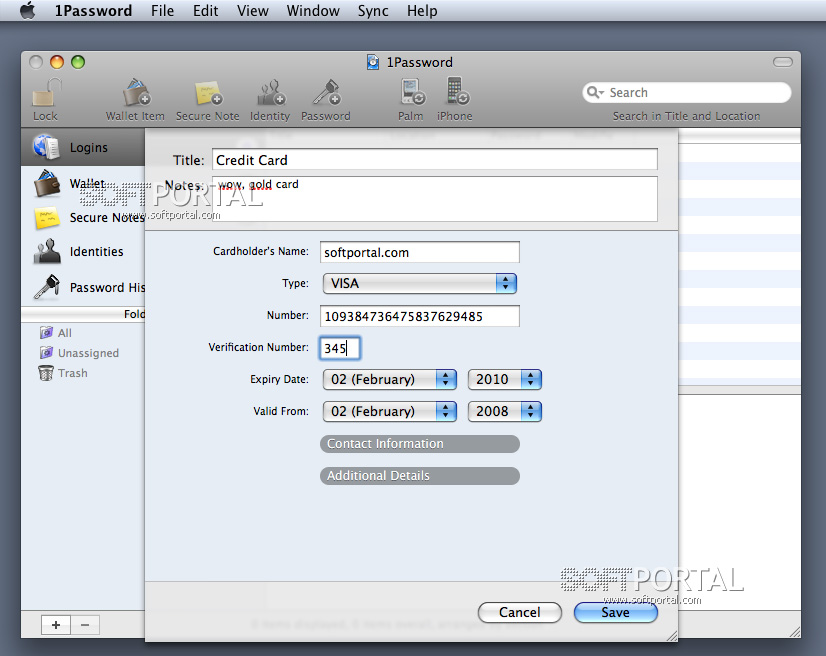The width and height of the screenshot is (826, 656).
Task: Change Expiry Date month dropdown
Action: (389, 379)
